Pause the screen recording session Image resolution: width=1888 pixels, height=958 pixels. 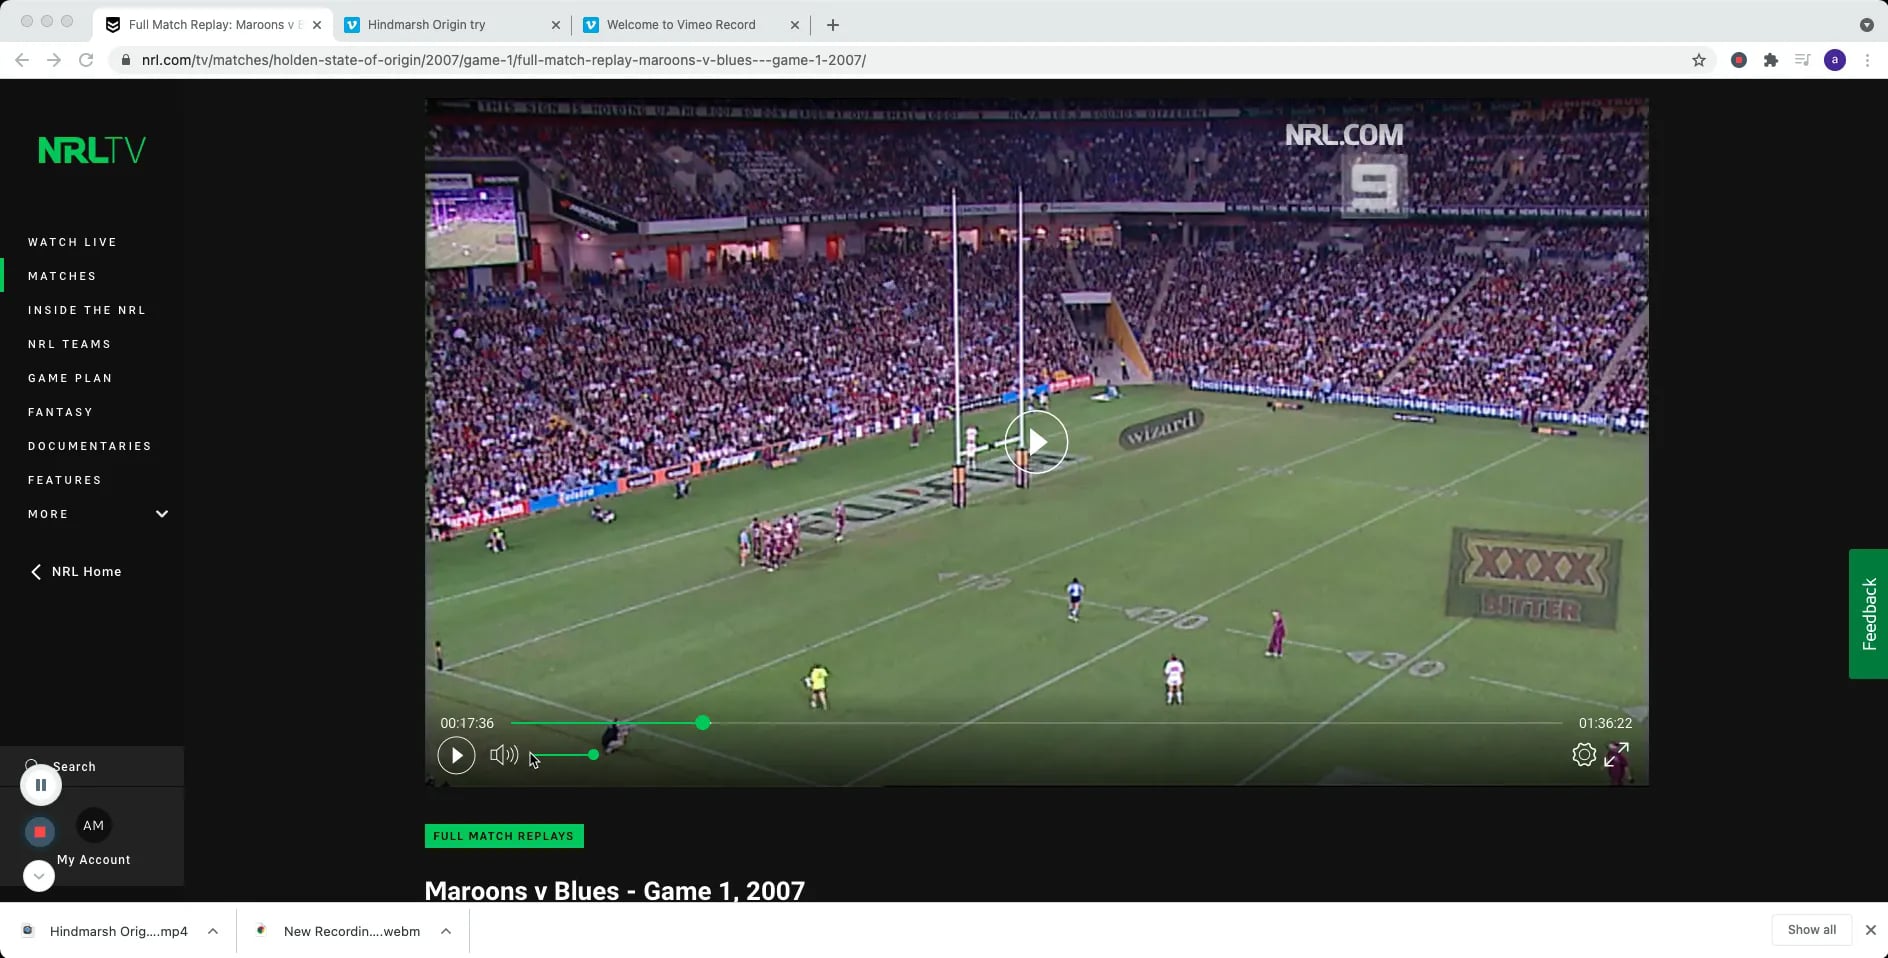(40, 785)
